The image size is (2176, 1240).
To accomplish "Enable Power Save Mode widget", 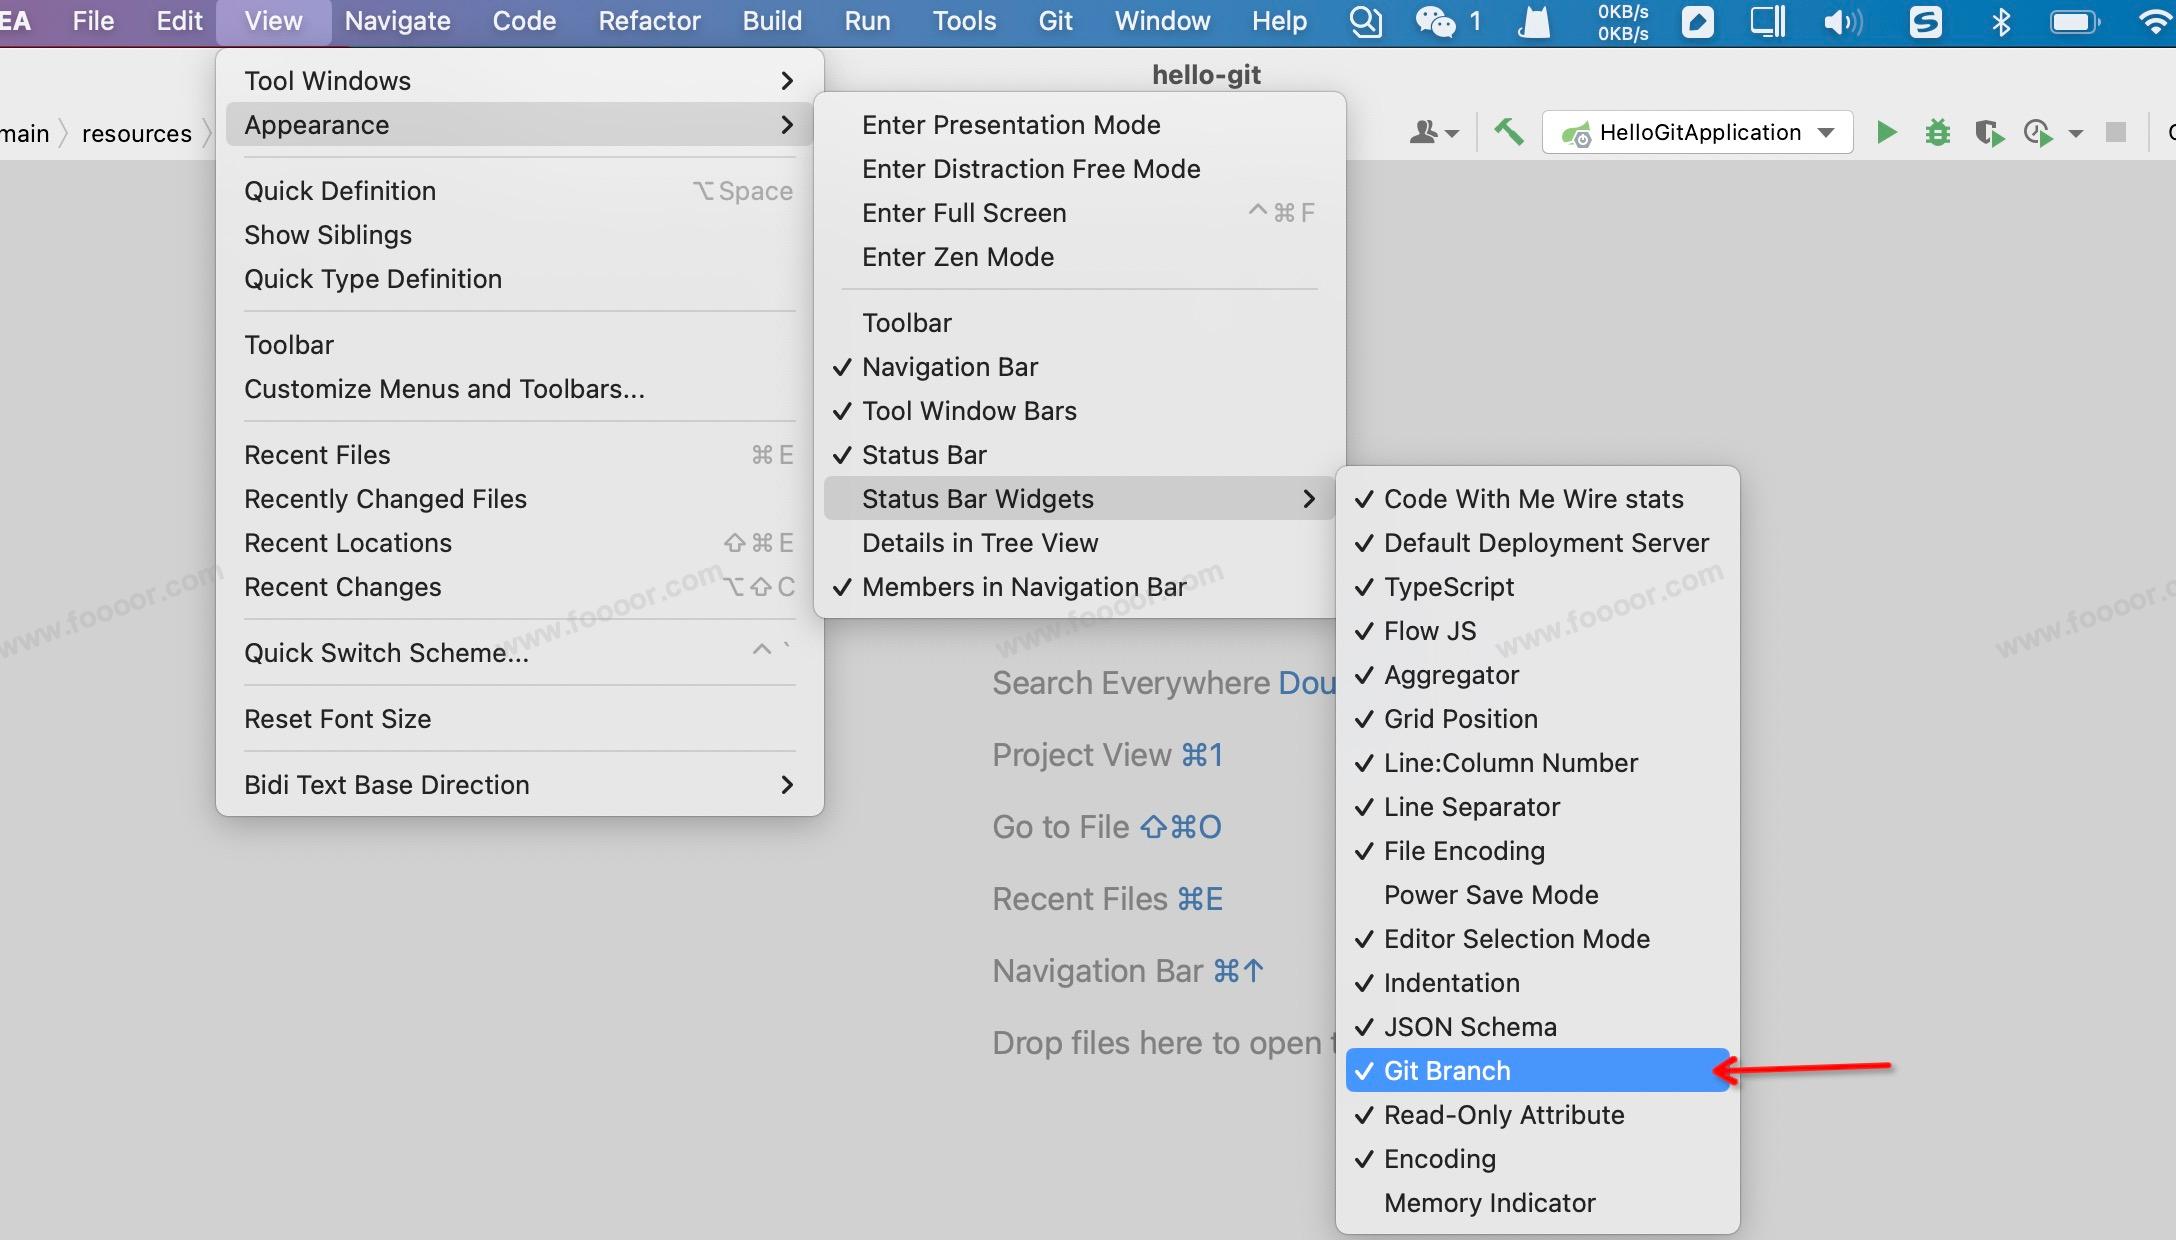I will 1490,894.
